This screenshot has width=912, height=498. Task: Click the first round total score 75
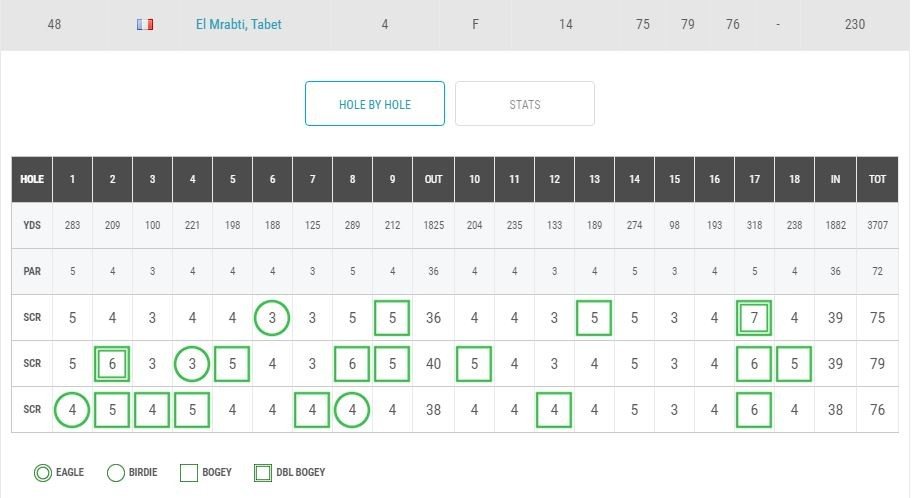[x=877, y=318]
